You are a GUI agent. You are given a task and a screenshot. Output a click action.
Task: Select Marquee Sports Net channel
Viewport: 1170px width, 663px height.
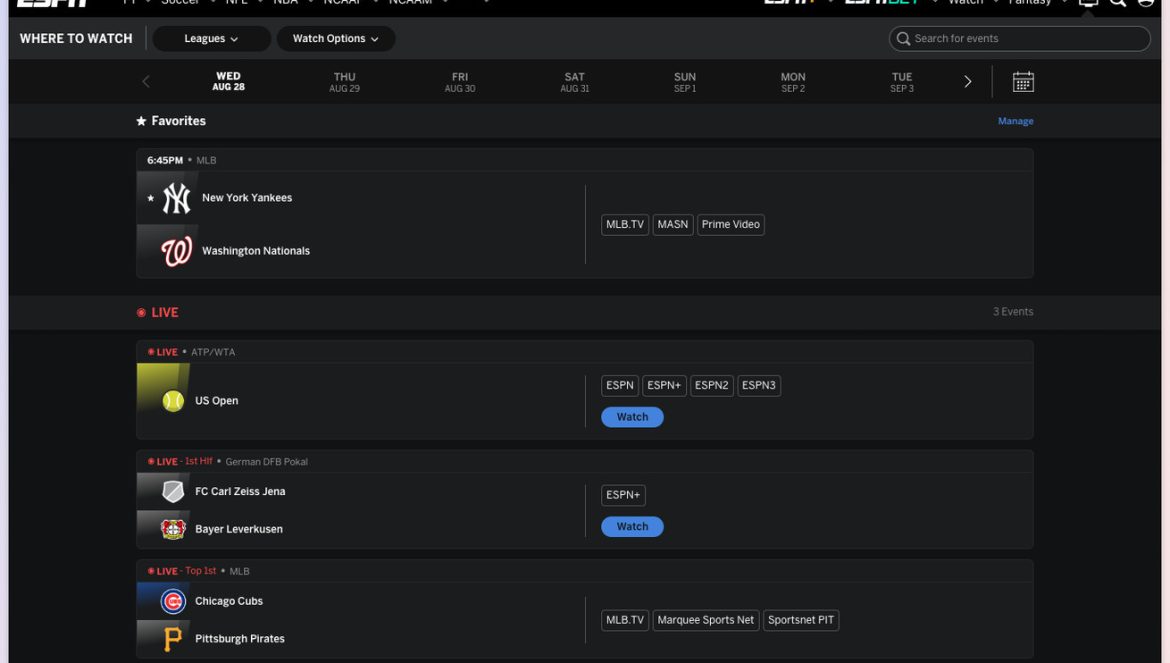tap(705, 620)
